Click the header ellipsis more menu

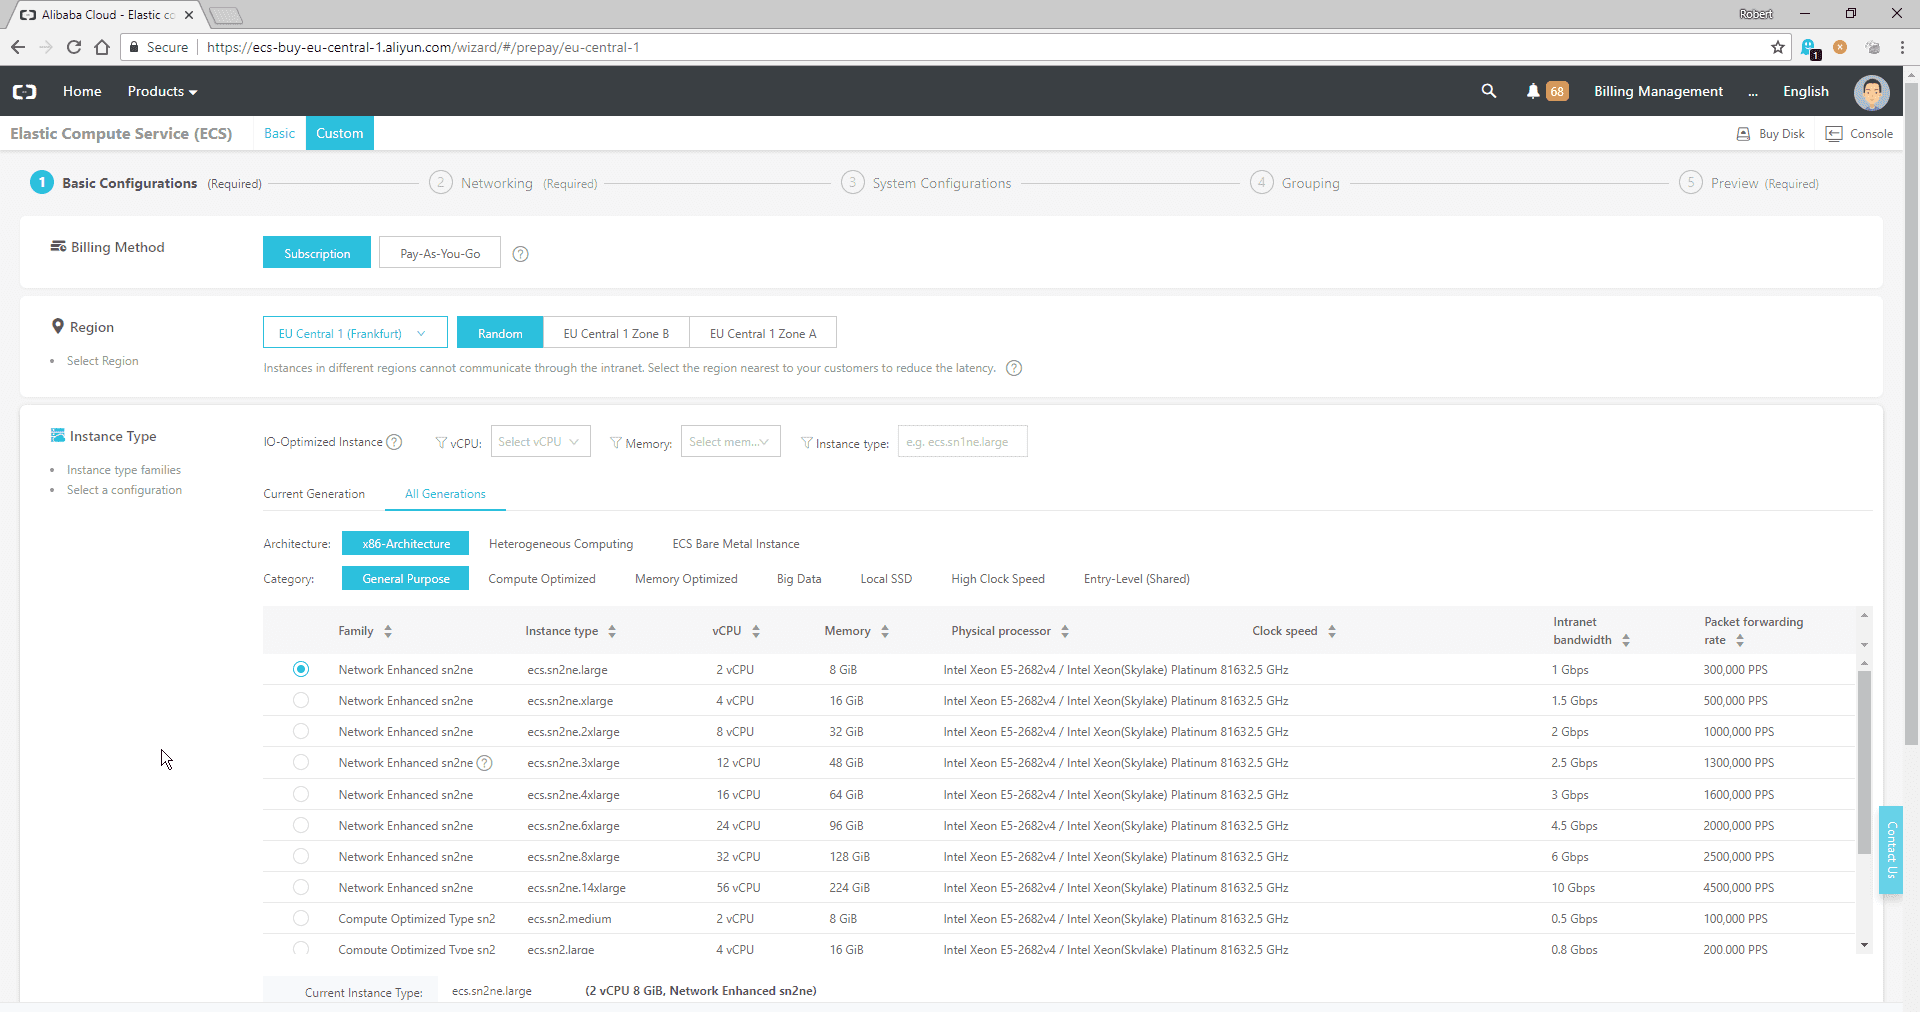pos(1753,92)
